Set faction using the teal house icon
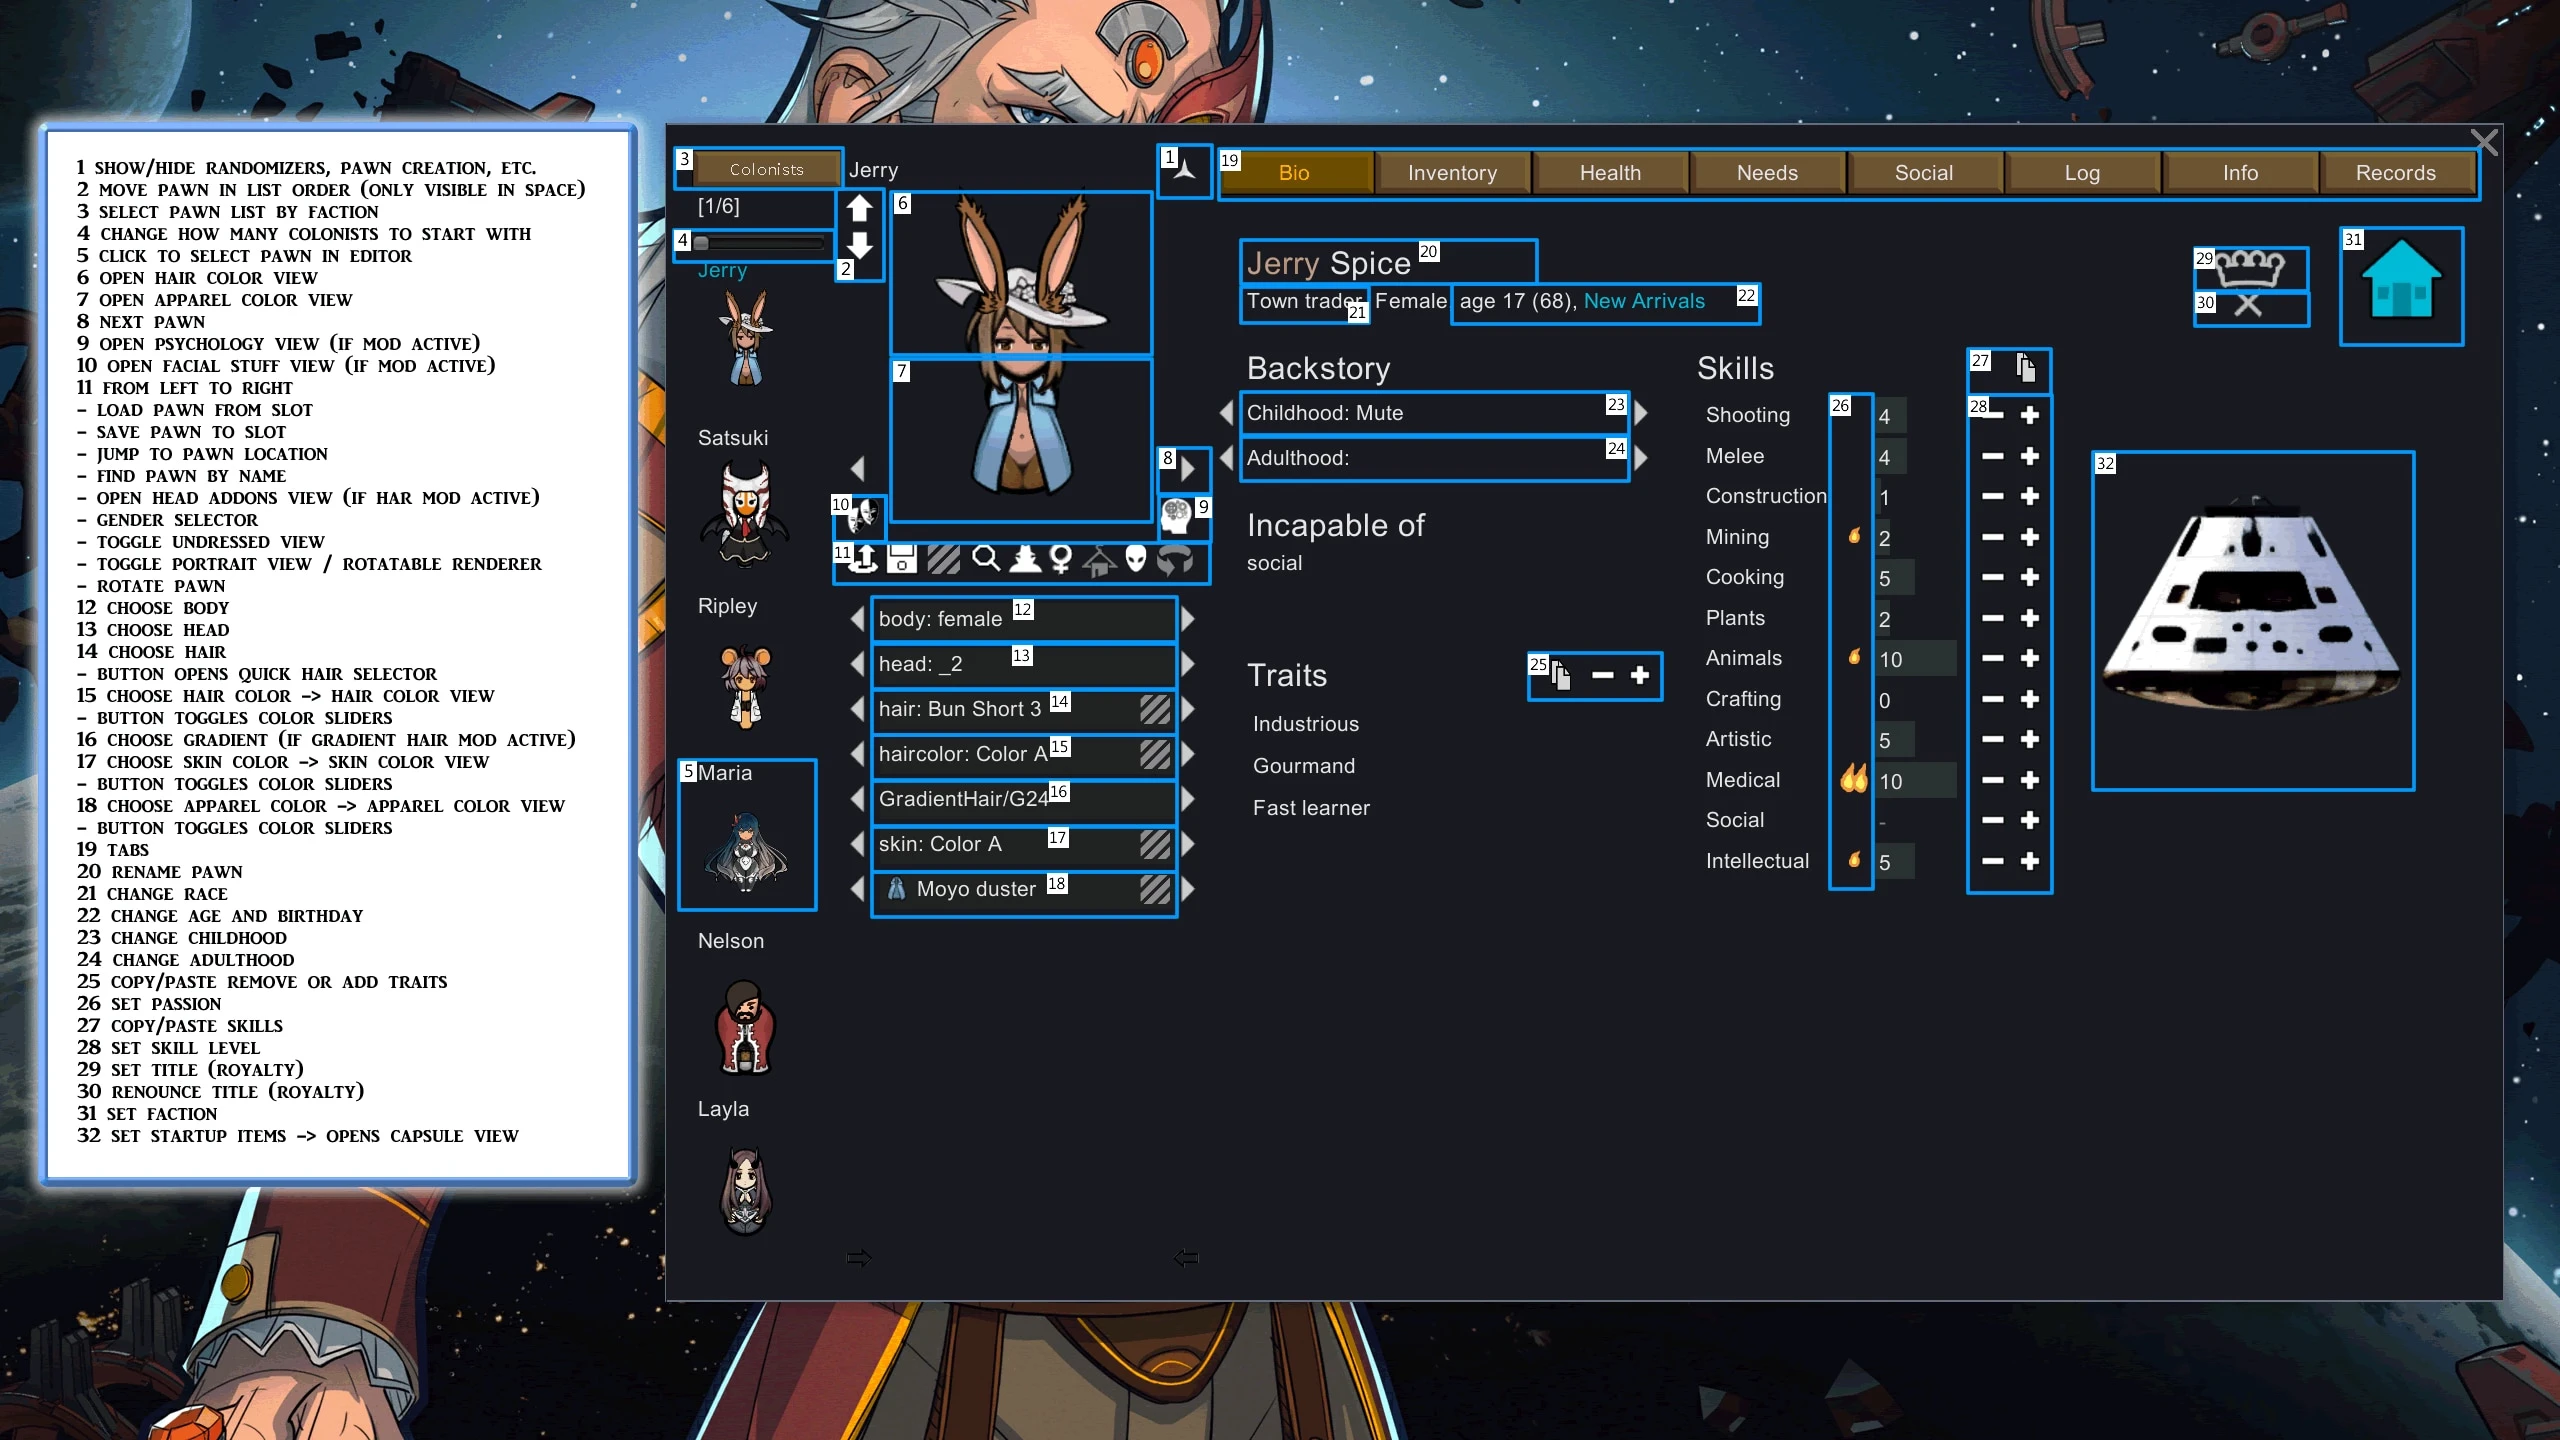 (x=2401, y=287)
